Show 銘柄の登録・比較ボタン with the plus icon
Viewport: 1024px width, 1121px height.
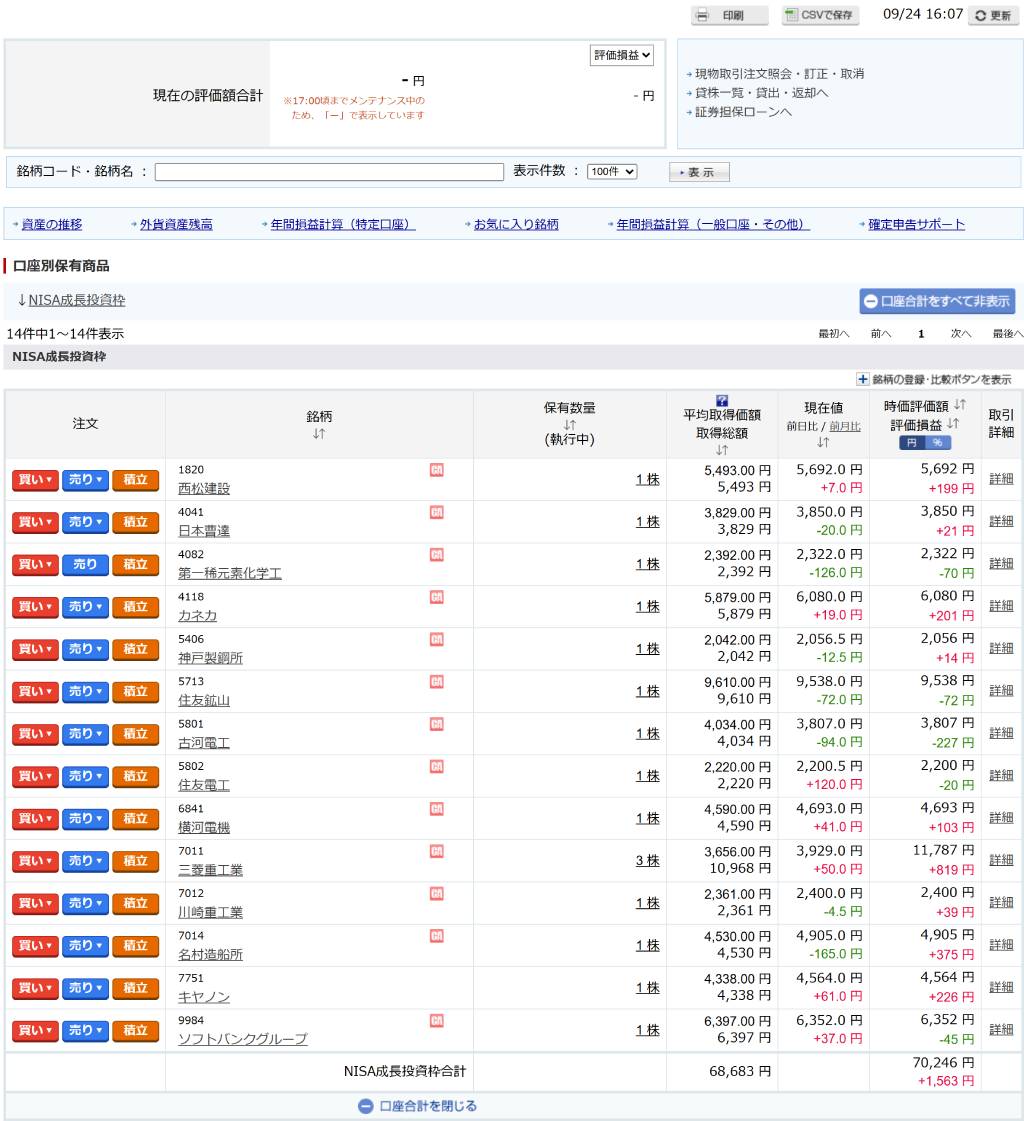pyautogui.click(x=863, y=379)
